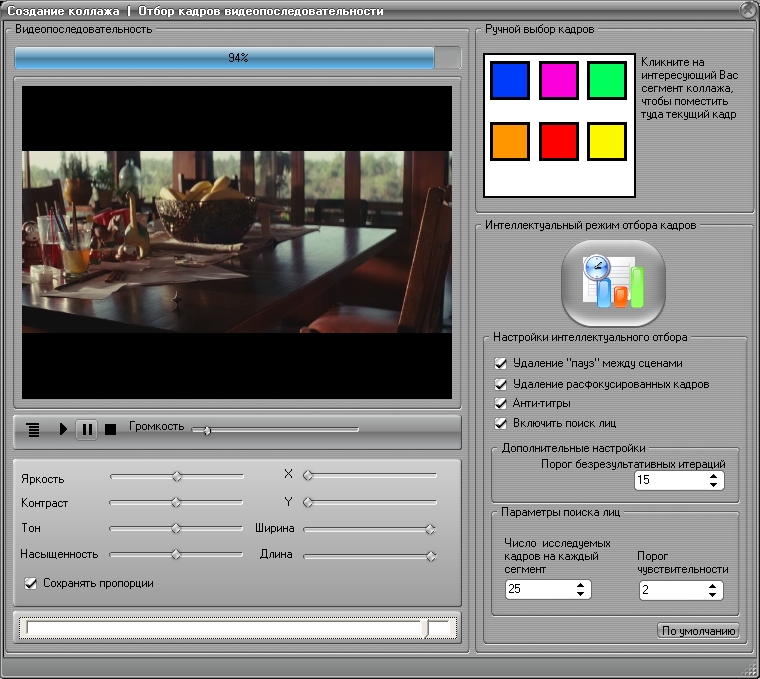Click the 'Яркость' slider handle
Screen dimensions: 760x679
[x=177, y=477]
